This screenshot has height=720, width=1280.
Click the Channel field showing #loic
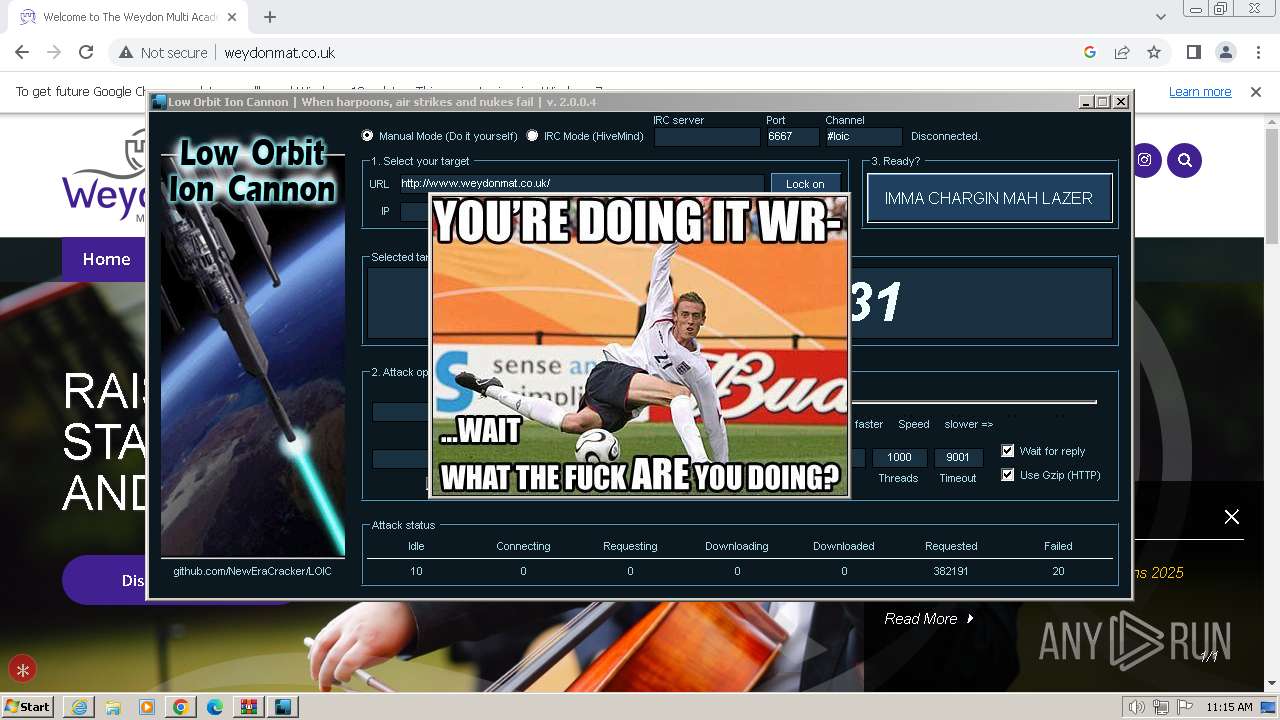pos(863,137)
